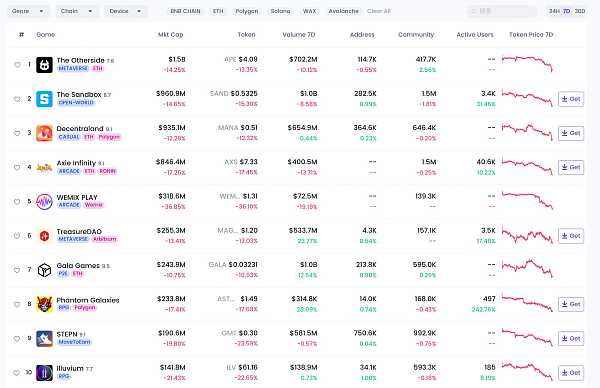Screen dimensions: 600x388
Task: Open the WEMIX PLAY logo icon
Action: [44, 202]
